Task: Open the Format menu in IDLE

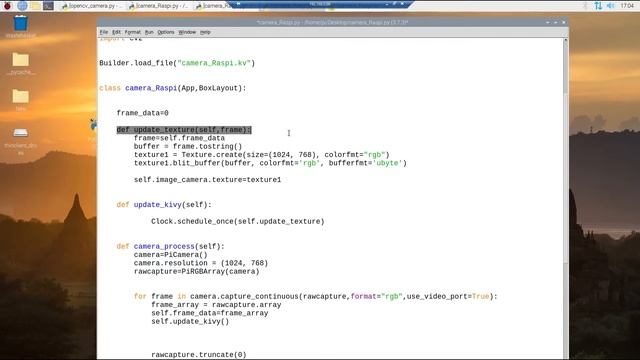Action: 132,32
